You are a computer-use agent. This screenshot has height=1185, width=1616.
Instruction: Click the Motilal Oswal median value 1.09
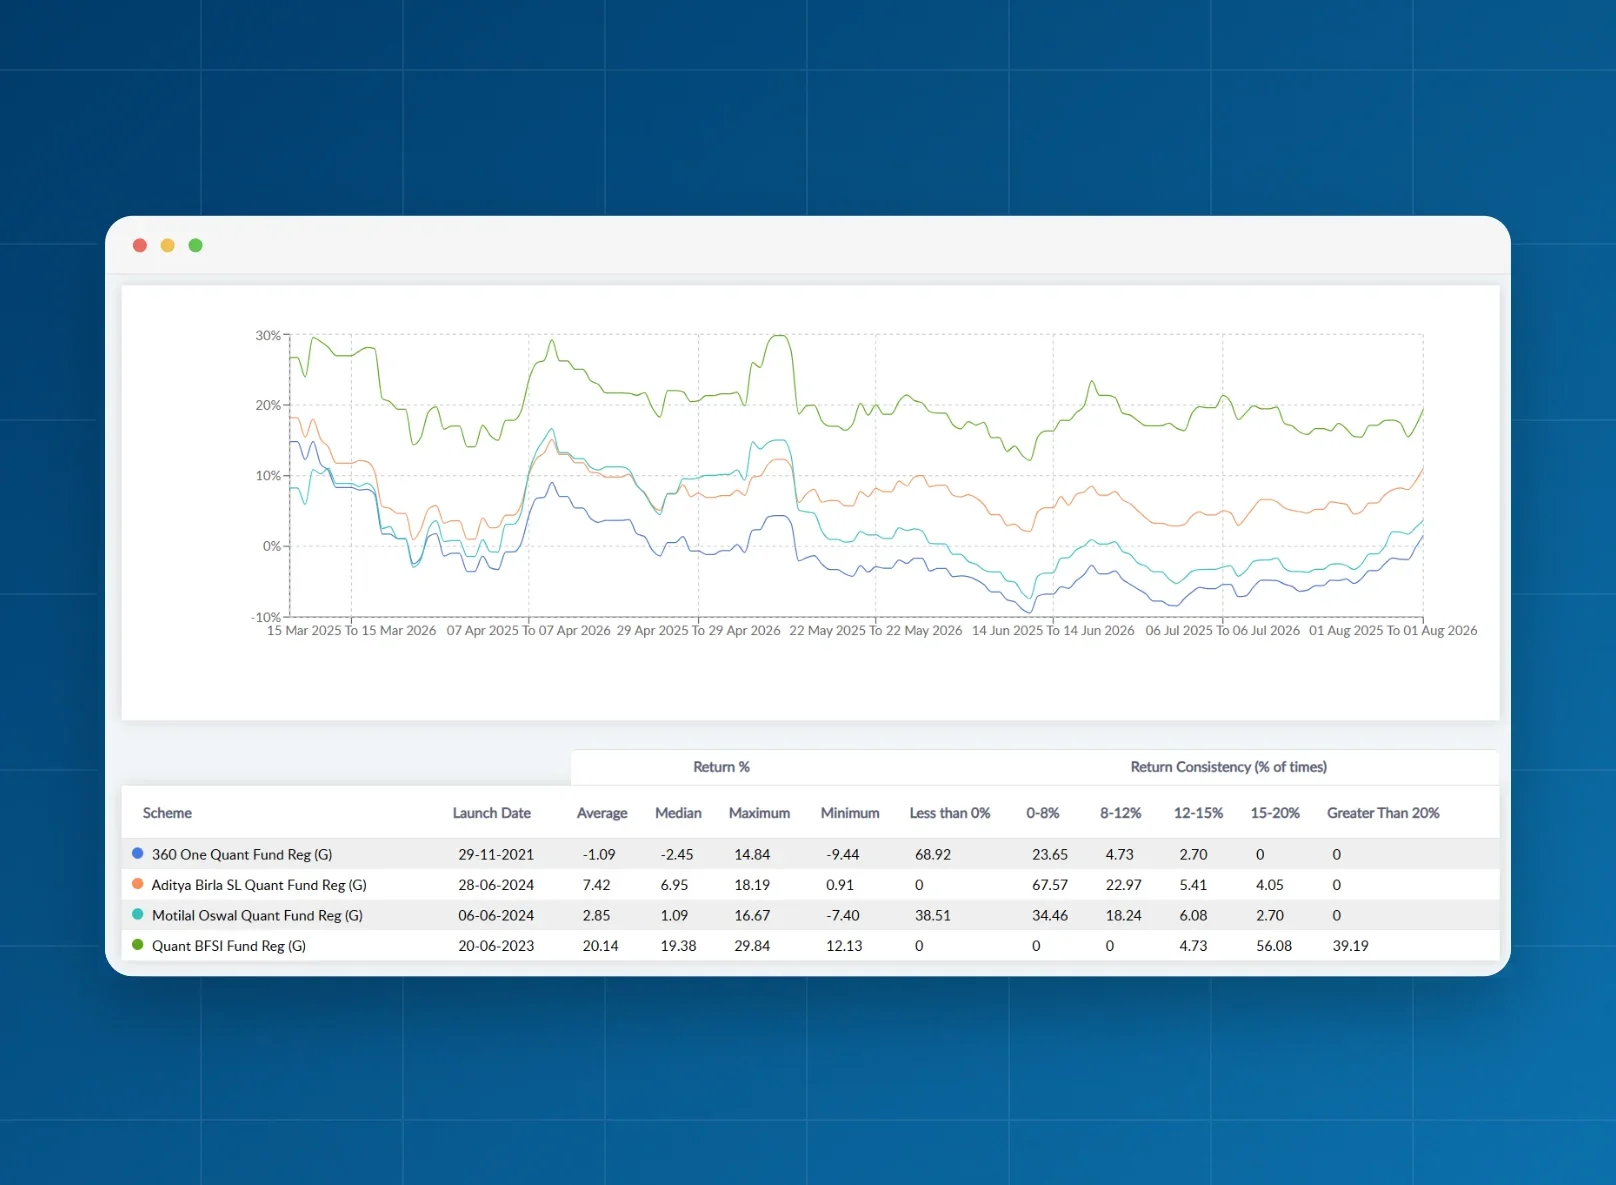click(674, 915)
